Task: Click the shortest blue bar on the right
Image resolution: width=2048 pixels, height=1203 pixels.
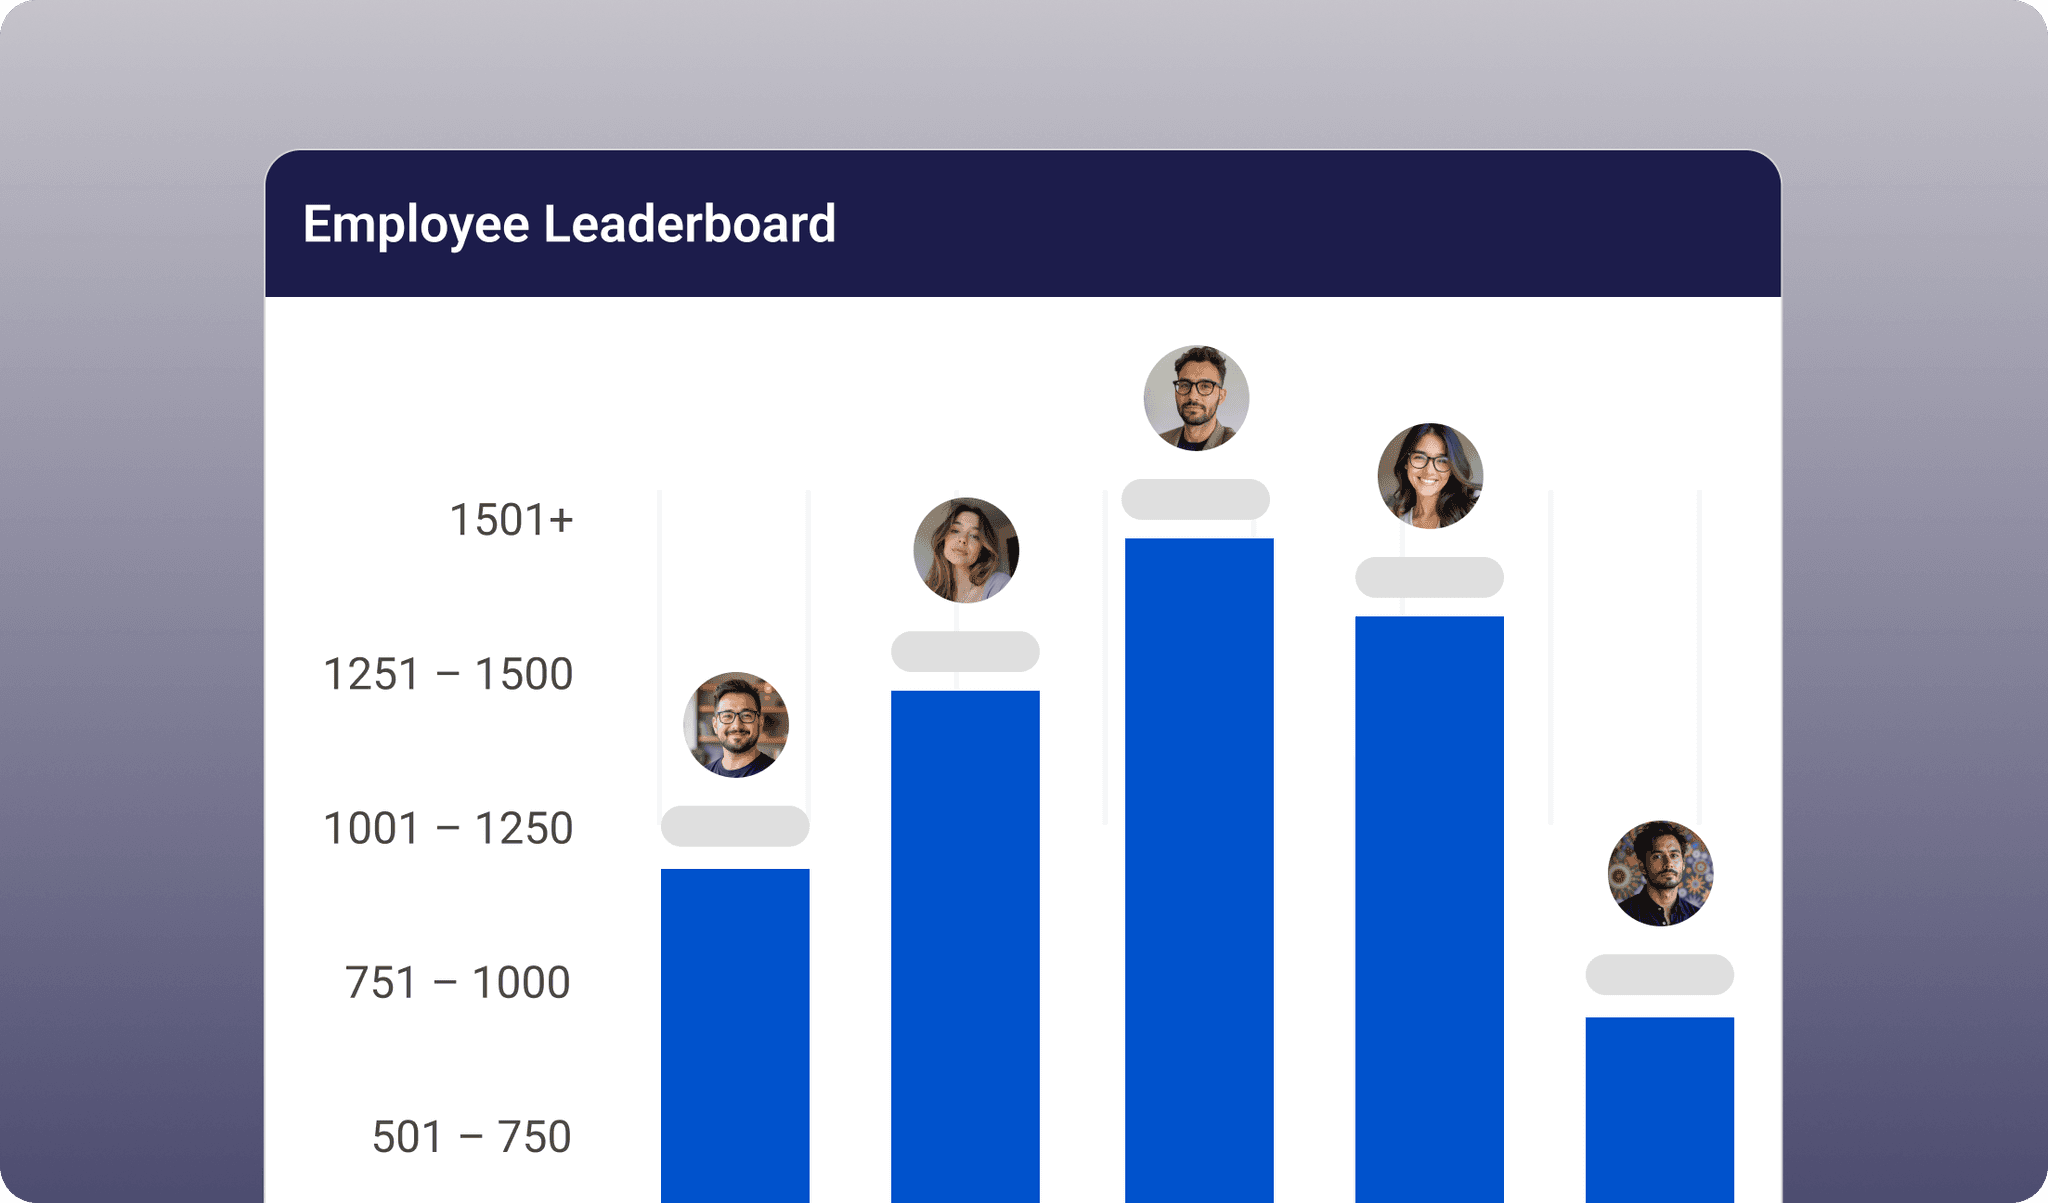Action: pyautogui.click(x=1662, y=1110)
